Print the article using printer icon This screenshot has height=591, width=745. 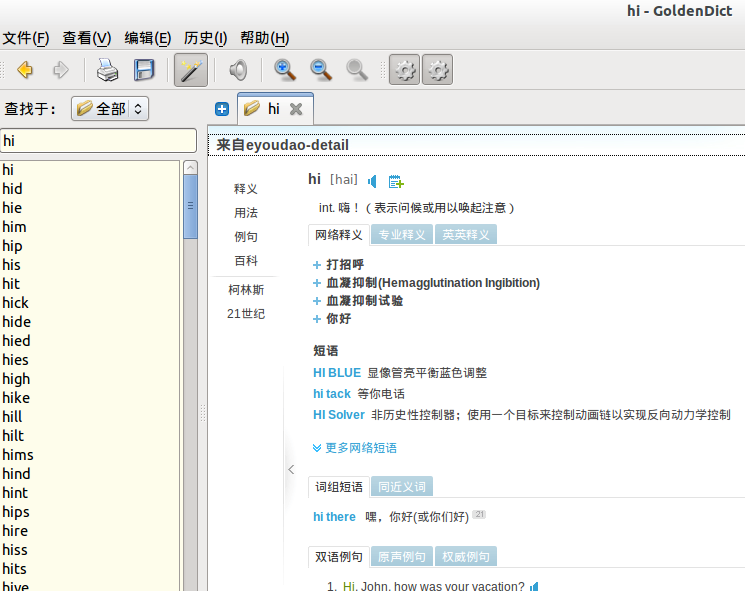pyautogui.click(x=107, y=70)
